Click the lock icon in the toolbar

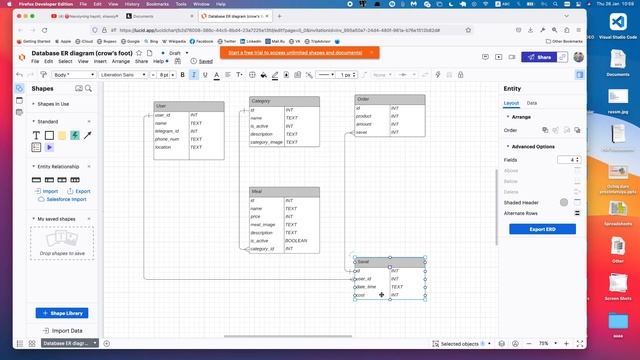point(460,75)
